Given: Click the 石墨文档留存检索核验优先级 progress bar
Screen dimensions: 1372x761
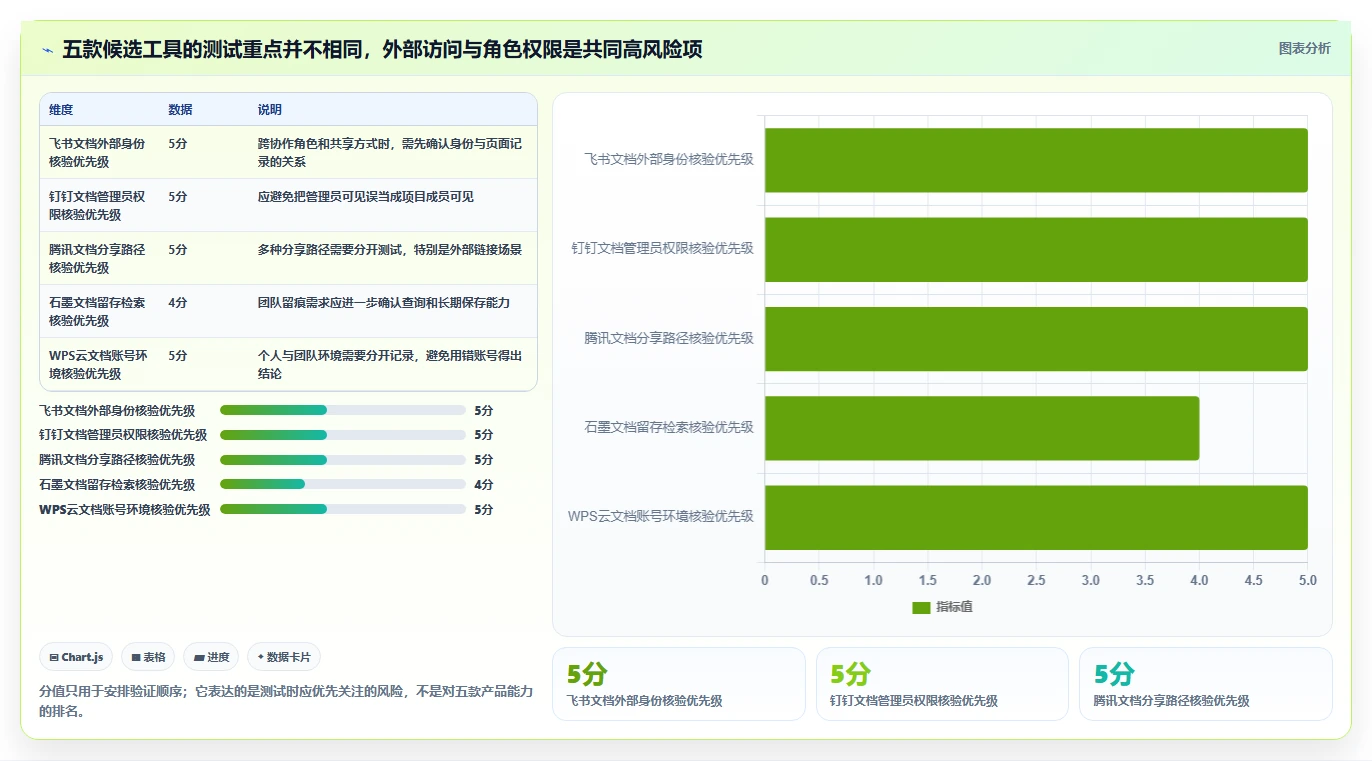Looking at the screenshot, I should pos(343,485).
